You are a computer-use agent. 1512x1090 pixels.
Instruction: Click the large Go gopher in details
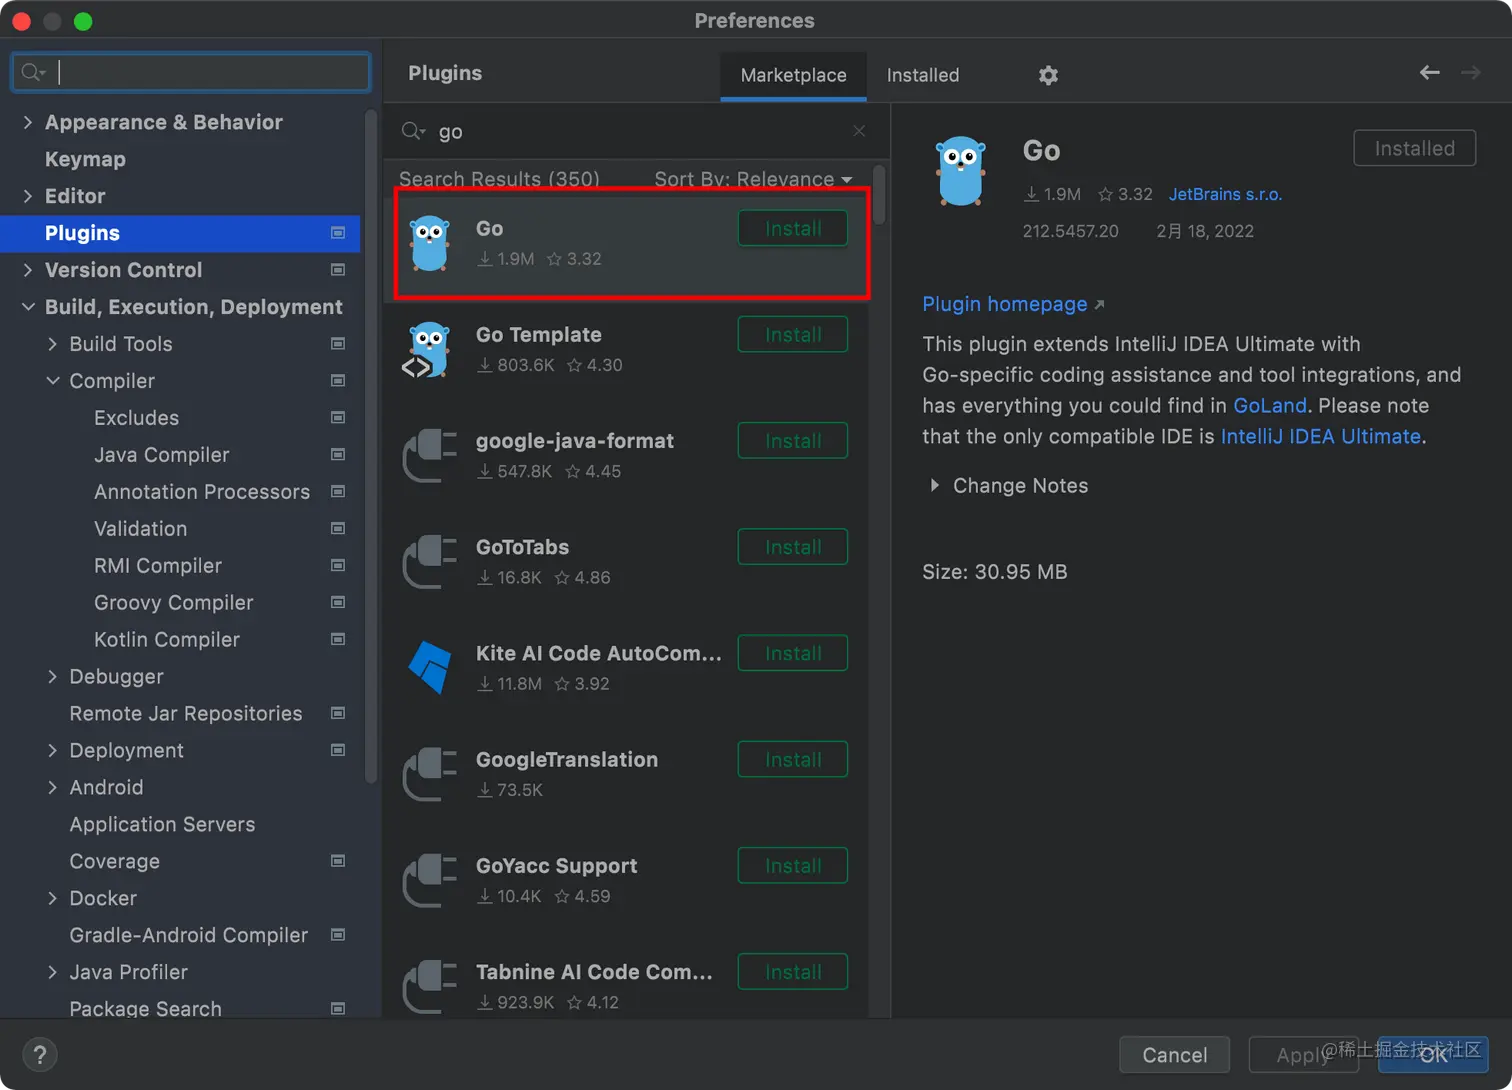961,171
